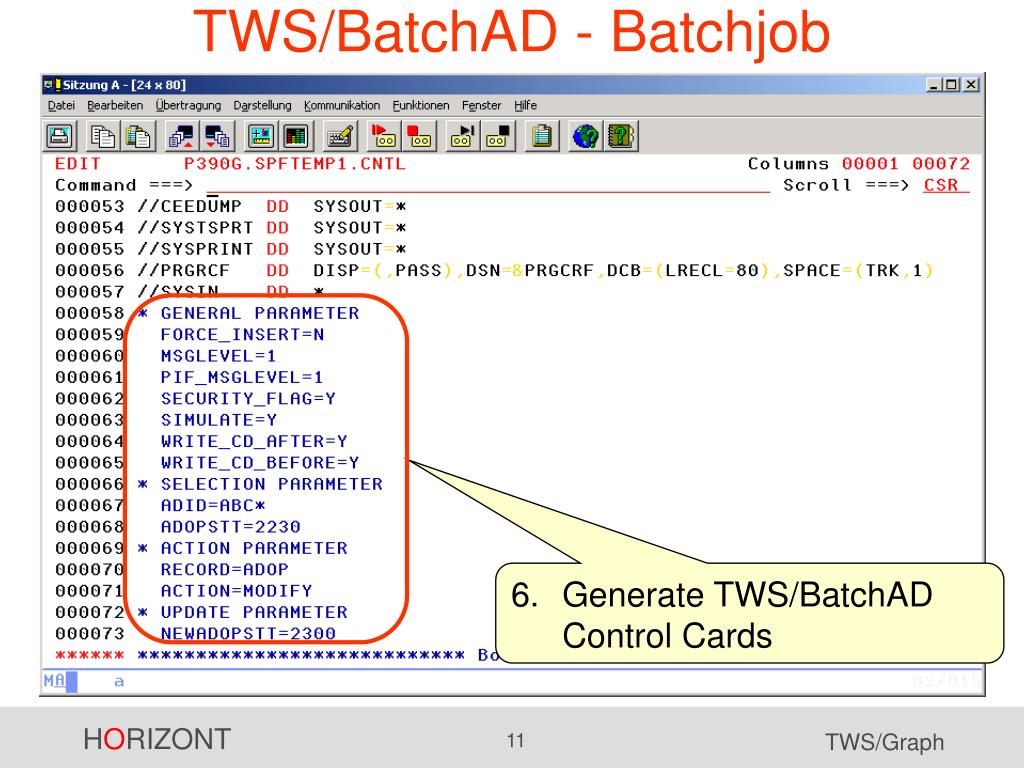The width and height of the screenshot is (1024, 768).
Task: Click the clipboard notepad toolbar icon
Action: [x=541, y=136]
